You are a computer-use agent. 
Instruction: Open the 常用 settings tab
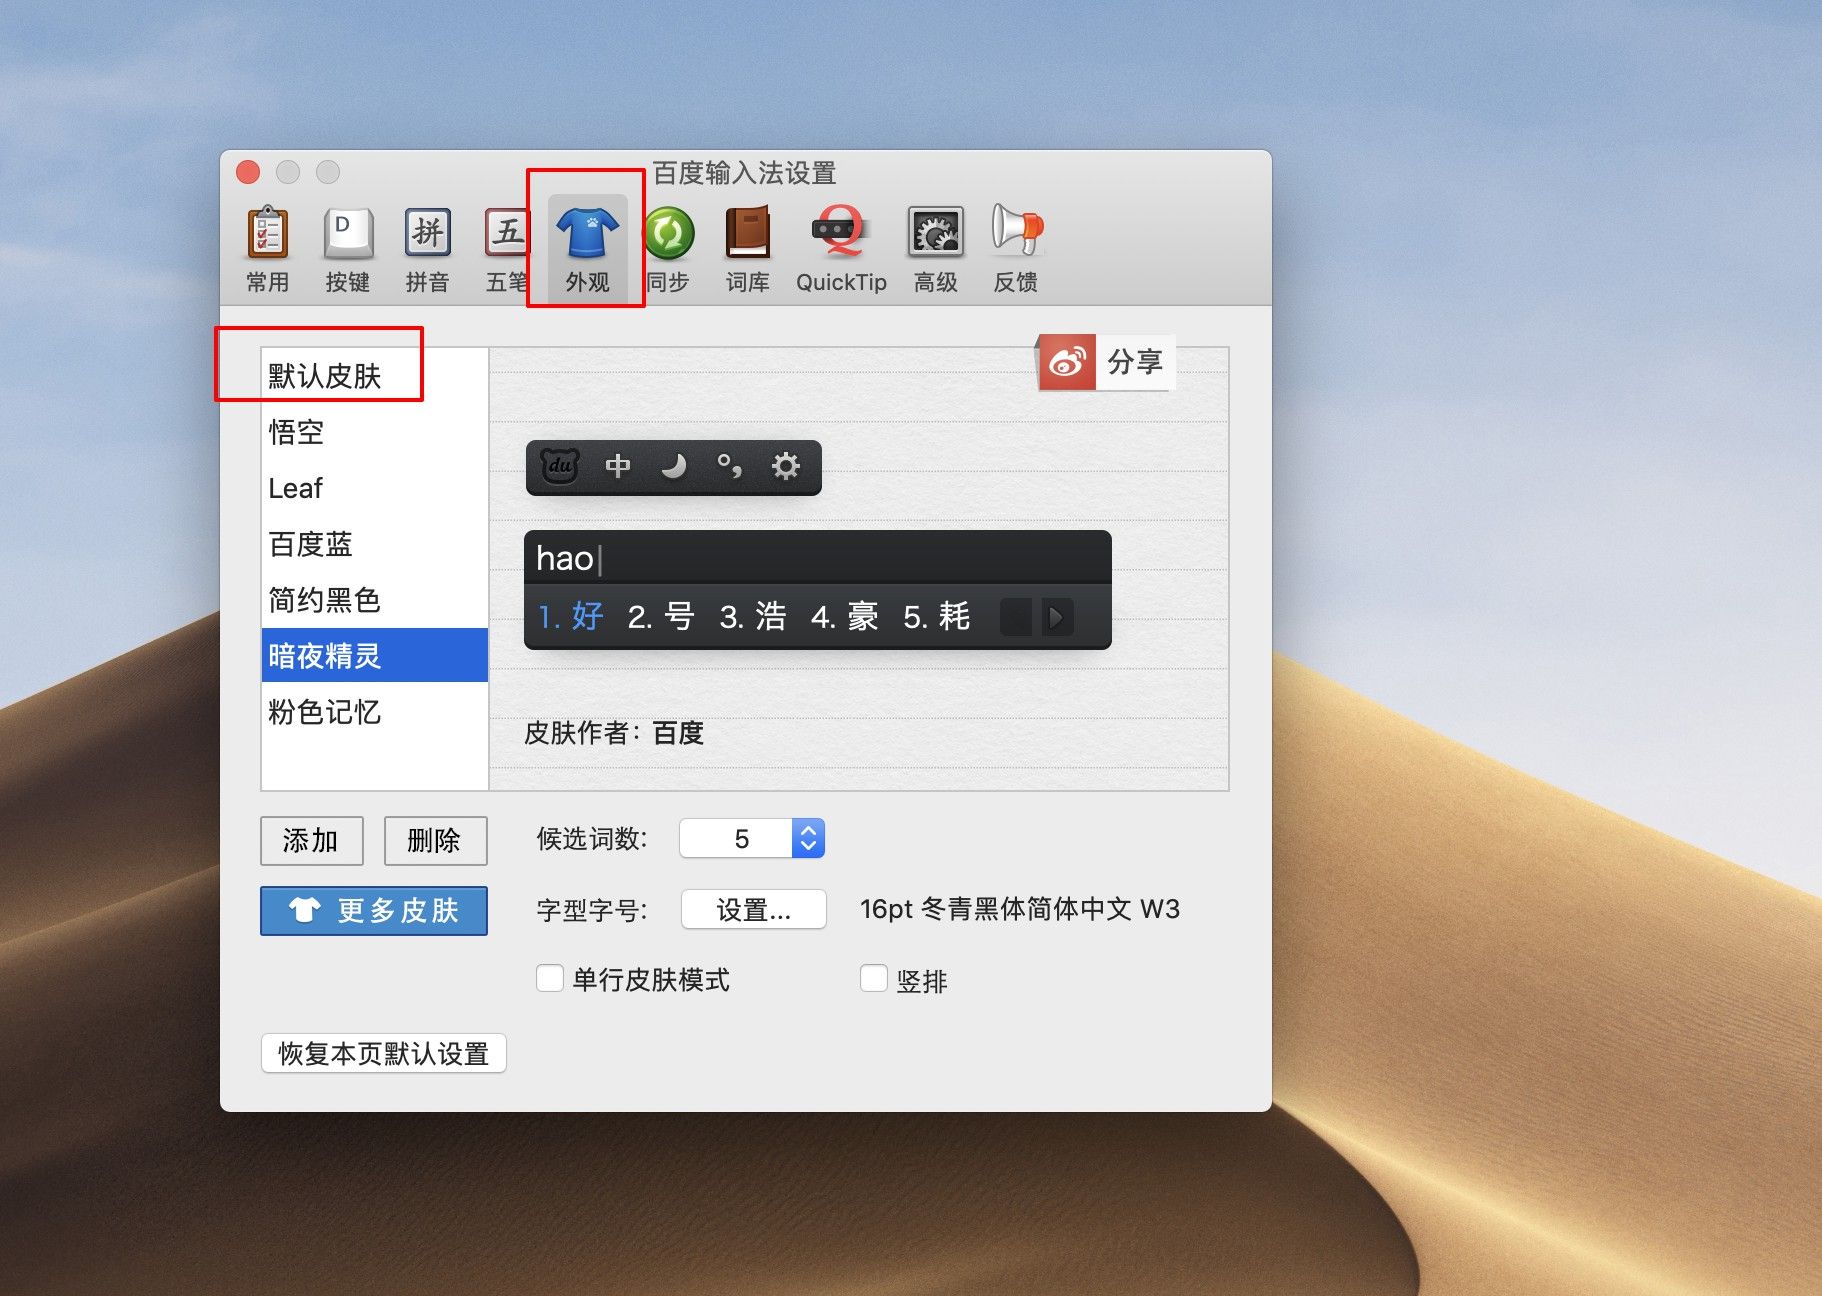pos(267,249)
